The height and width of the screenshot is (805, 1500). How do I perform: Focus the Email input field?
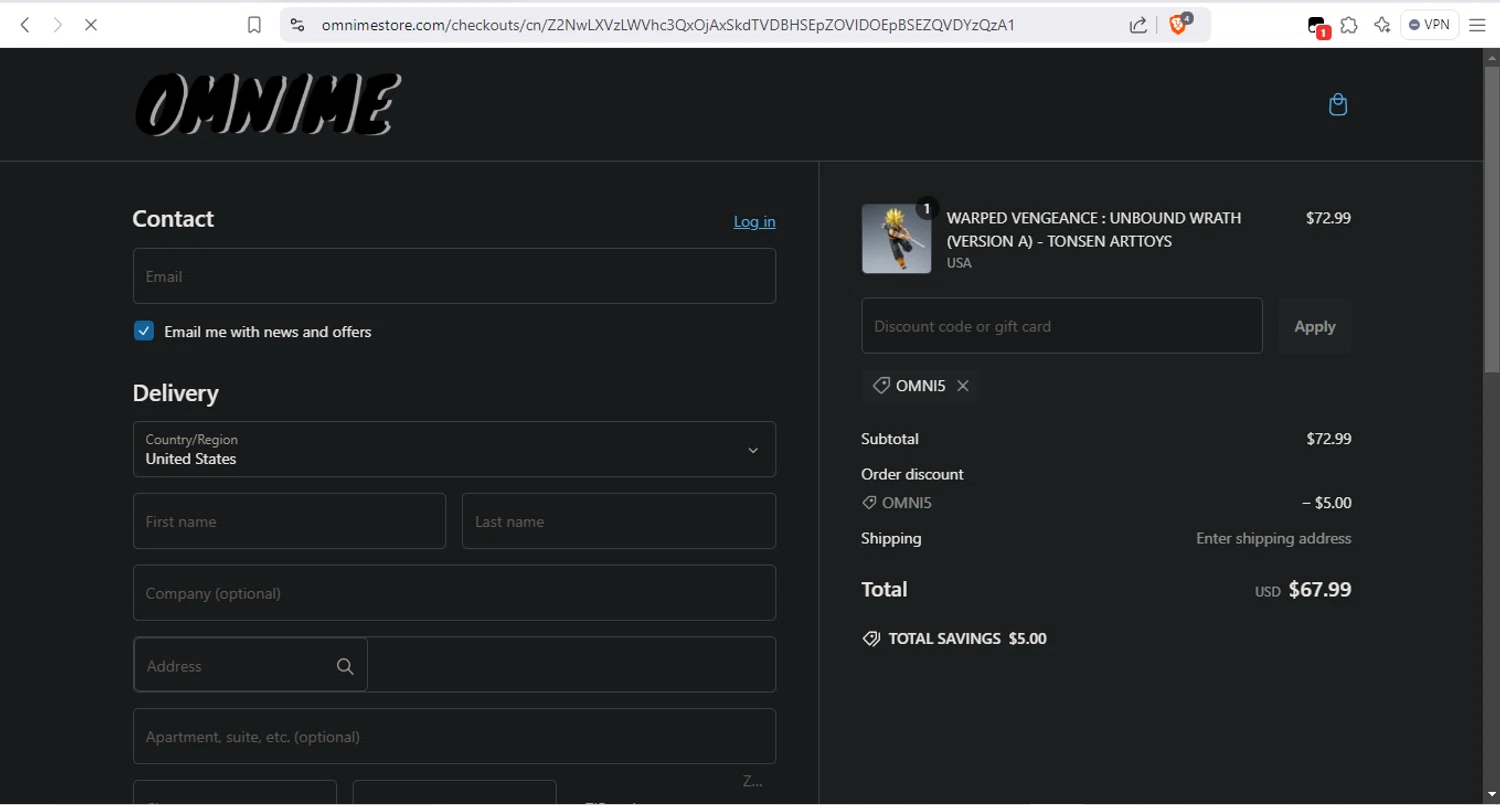click(x=454, y=276)
